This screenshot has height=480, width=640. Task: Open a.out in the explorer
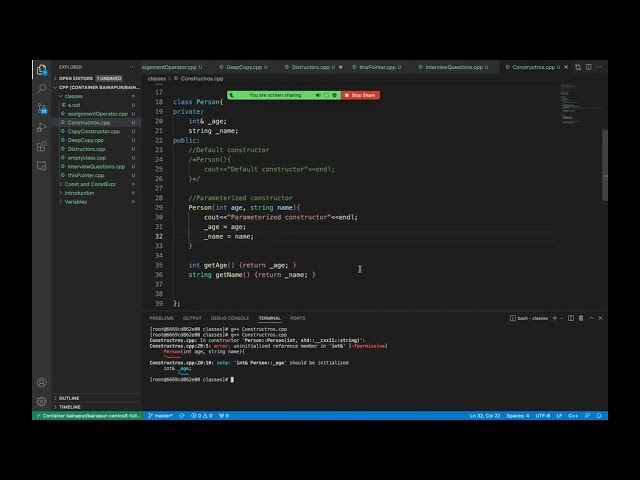97,105
